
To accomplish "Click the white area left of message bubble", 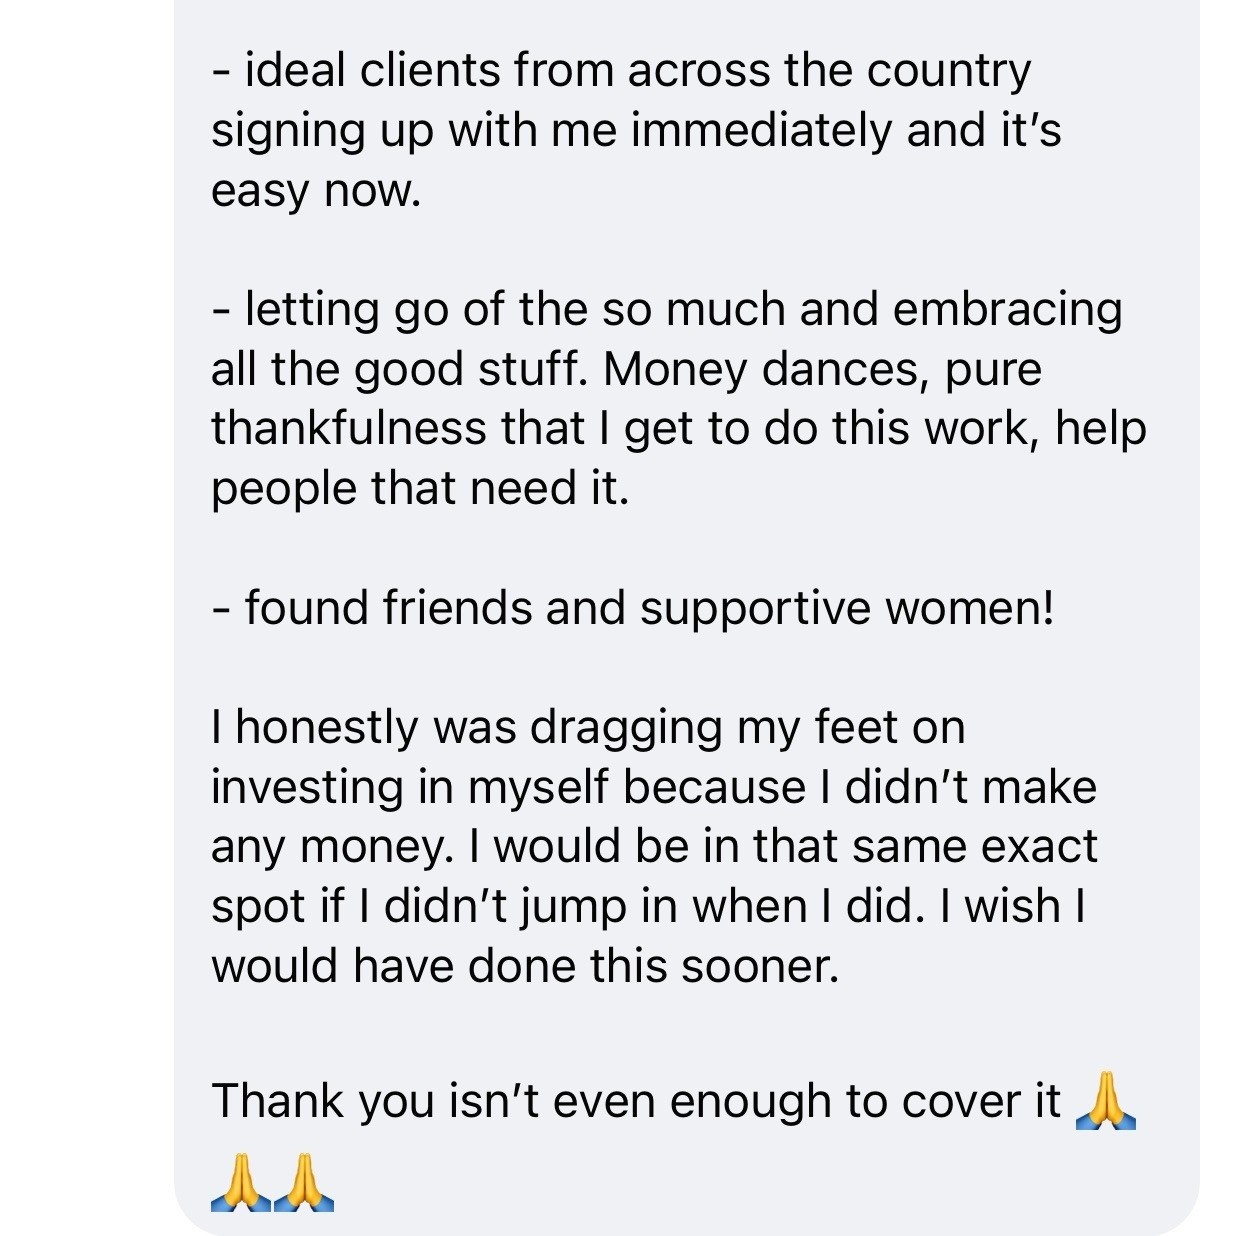I will pyautogui.click(x=86, y=600).
